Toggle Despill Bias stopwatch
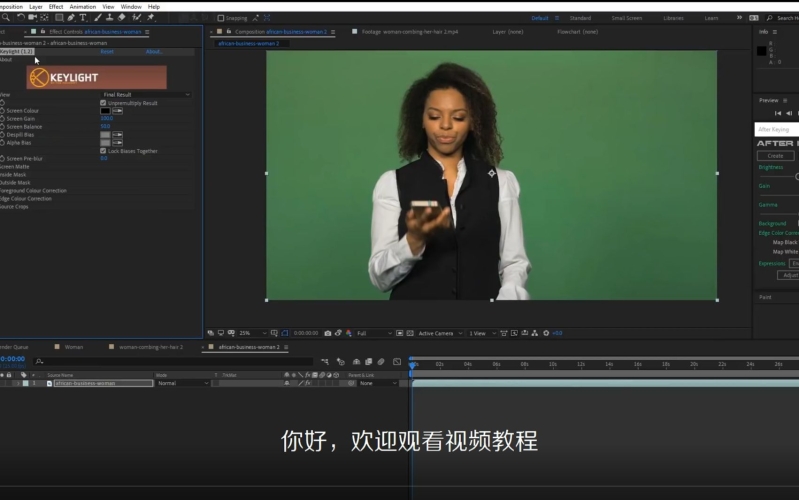The width and height of the screenshot is (799, 500). point(3,135)
